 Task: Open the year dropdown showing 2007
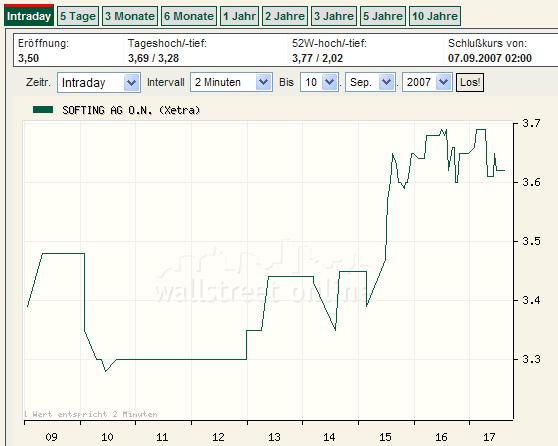tap(427, 83)
